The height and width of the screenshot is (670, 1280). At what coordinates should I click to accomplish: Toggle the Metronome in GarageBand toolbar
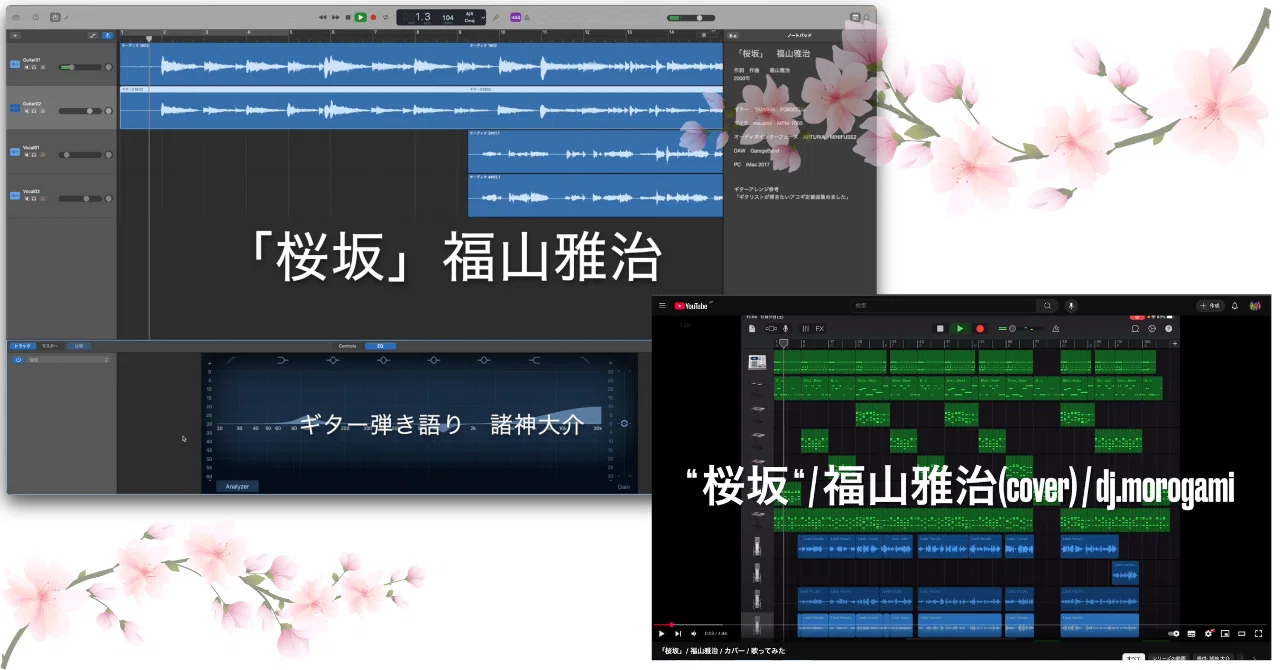[527, 17]
